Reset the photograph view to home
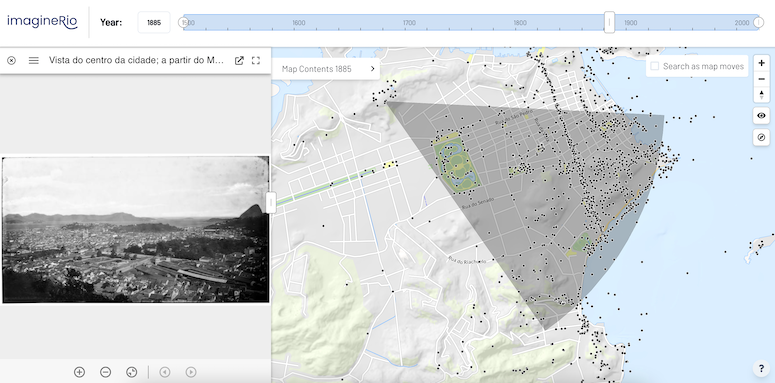The image size is (775, 383). [131, 372]
